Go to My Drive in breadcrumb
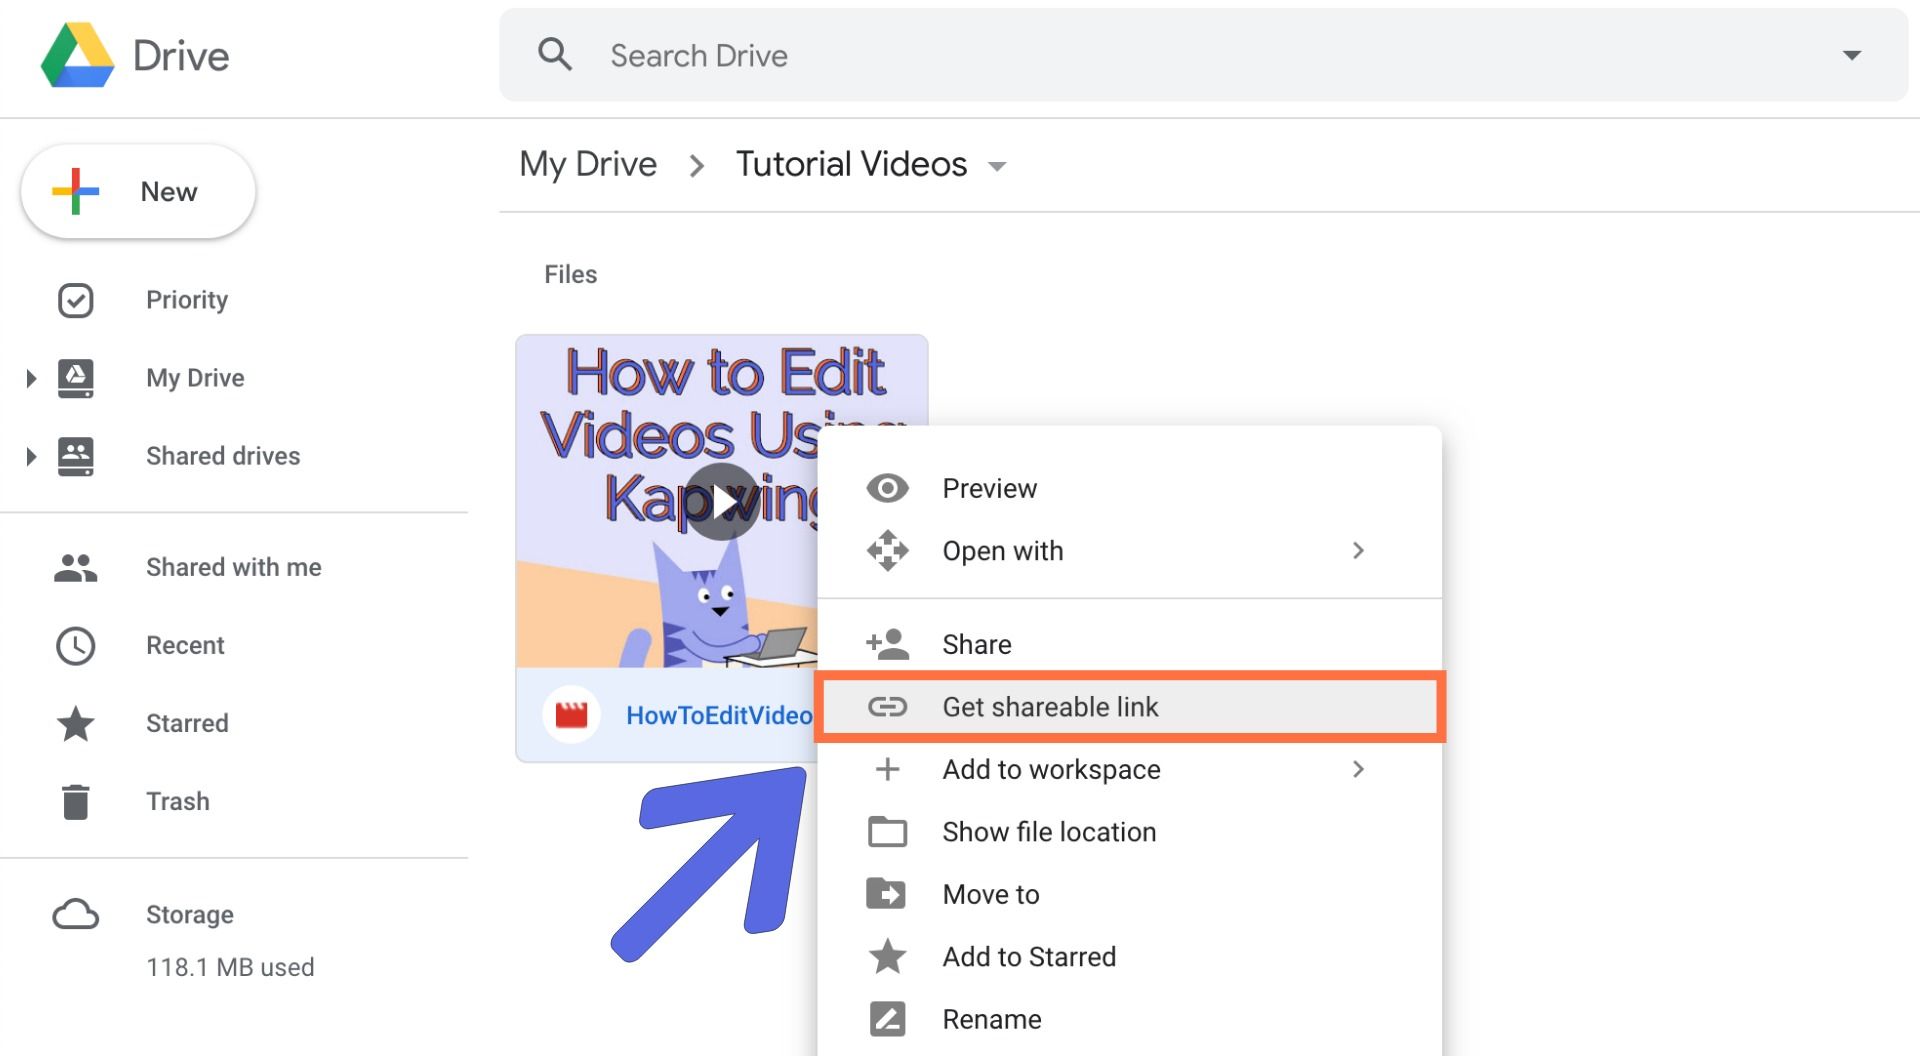1920x1056 pixels. (x=588, y=164)
